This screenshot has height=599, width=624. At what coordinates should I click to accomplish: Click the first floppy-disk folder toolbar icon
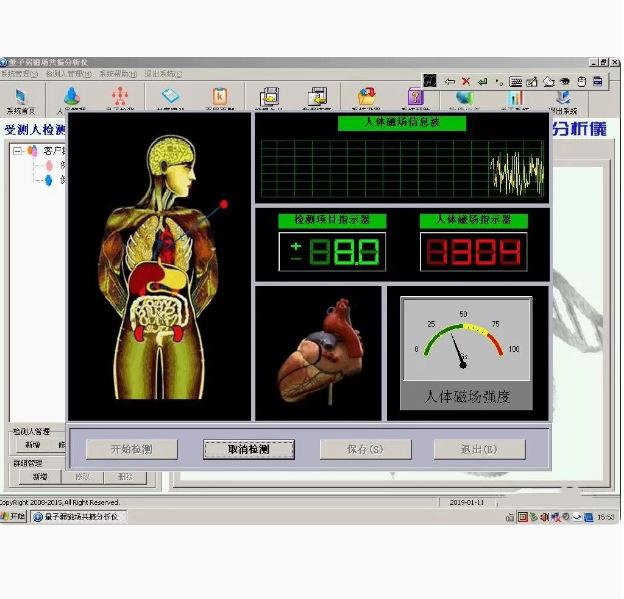[x=269, y=97]
